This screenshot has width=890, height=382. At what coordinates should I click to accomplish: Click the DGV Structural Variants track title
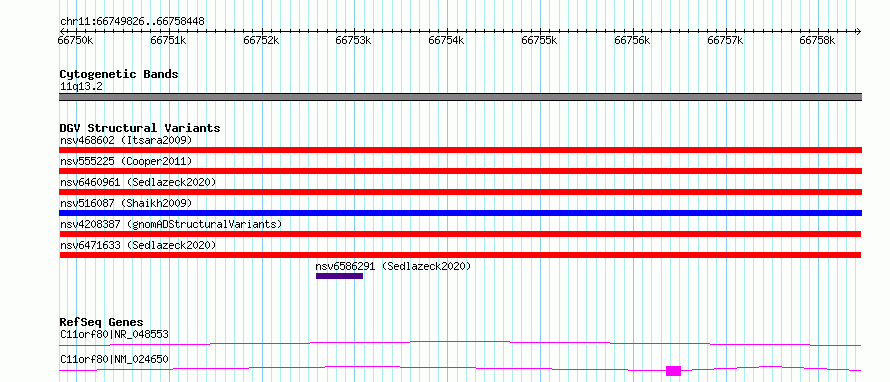pyautogui.click(x=140, y=128)
